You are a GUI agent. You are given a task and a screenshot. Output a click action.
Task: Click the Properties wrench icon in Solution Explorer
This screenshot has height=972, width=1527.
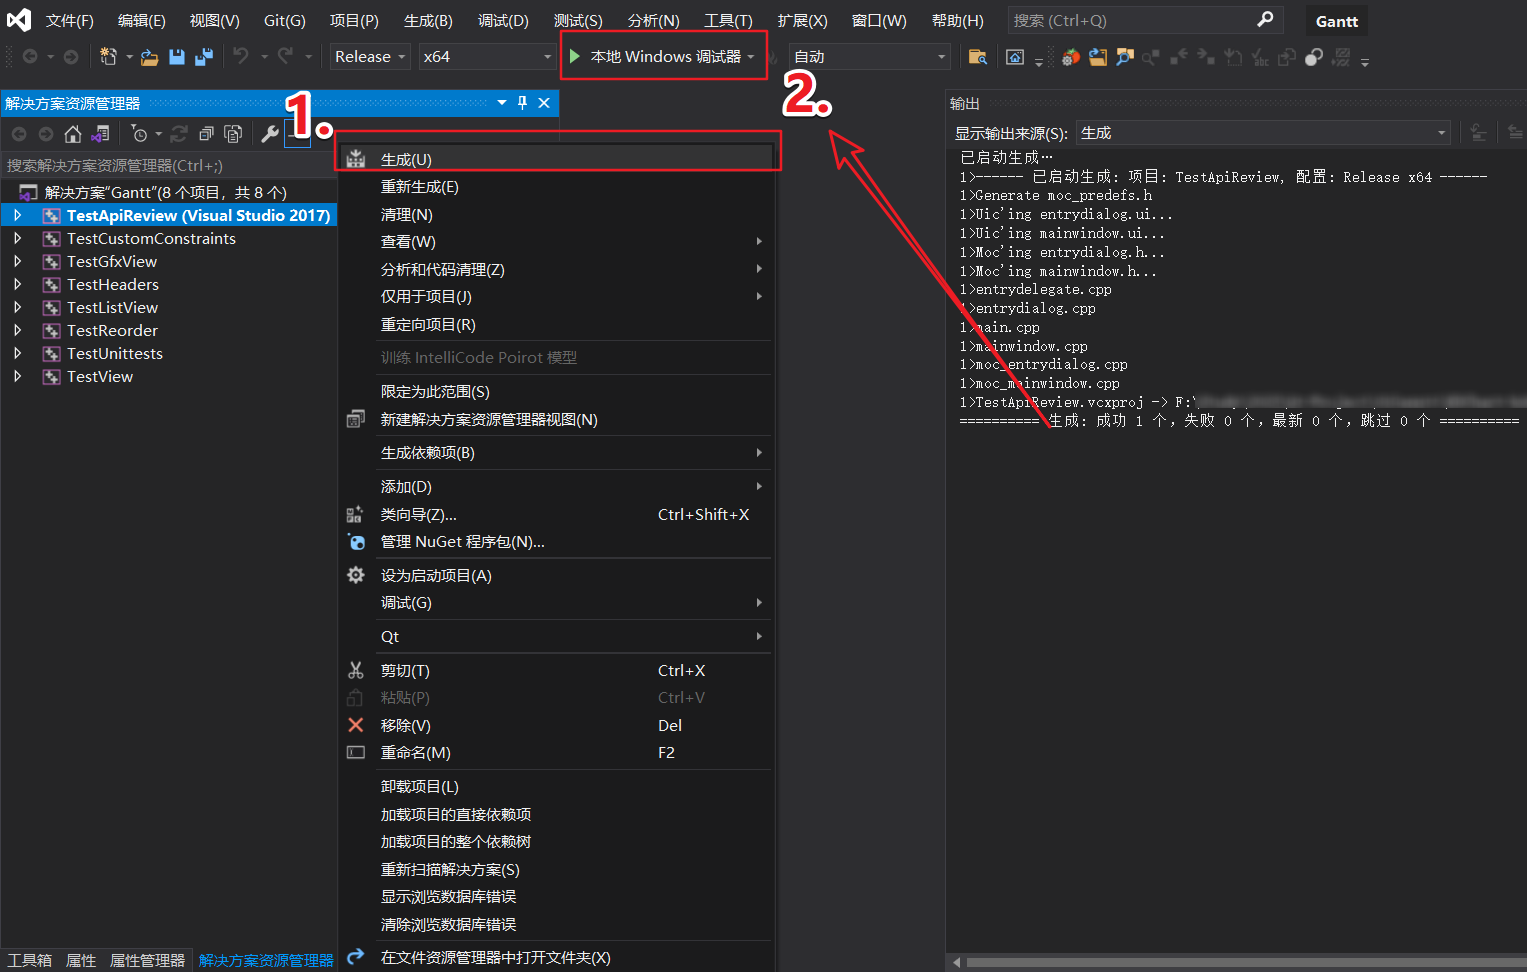tap(270, 134)
